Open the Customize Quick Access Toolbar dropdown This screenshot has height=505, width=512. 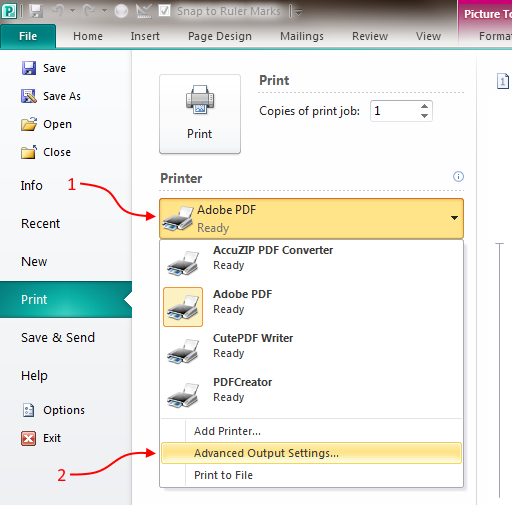click(298, 12)
